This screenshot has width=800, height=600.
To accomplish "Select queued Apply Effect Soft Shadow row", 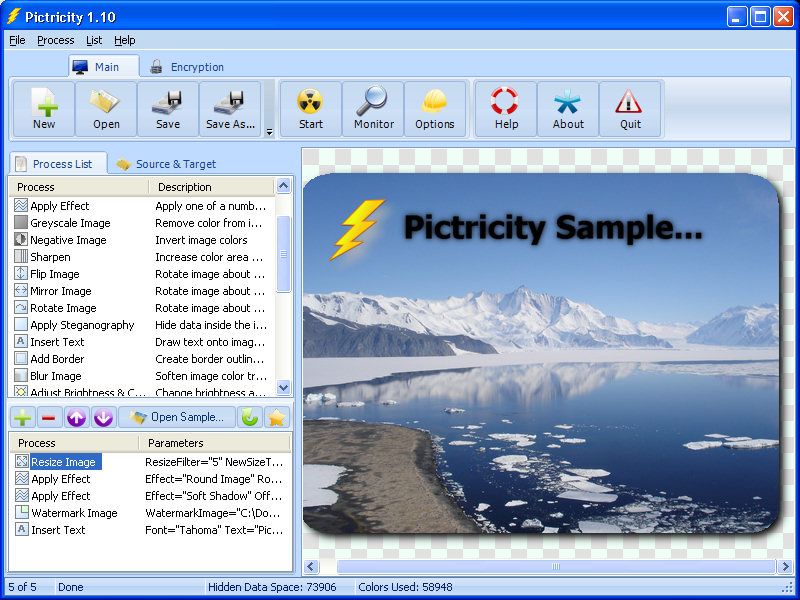I will point(150,495).
